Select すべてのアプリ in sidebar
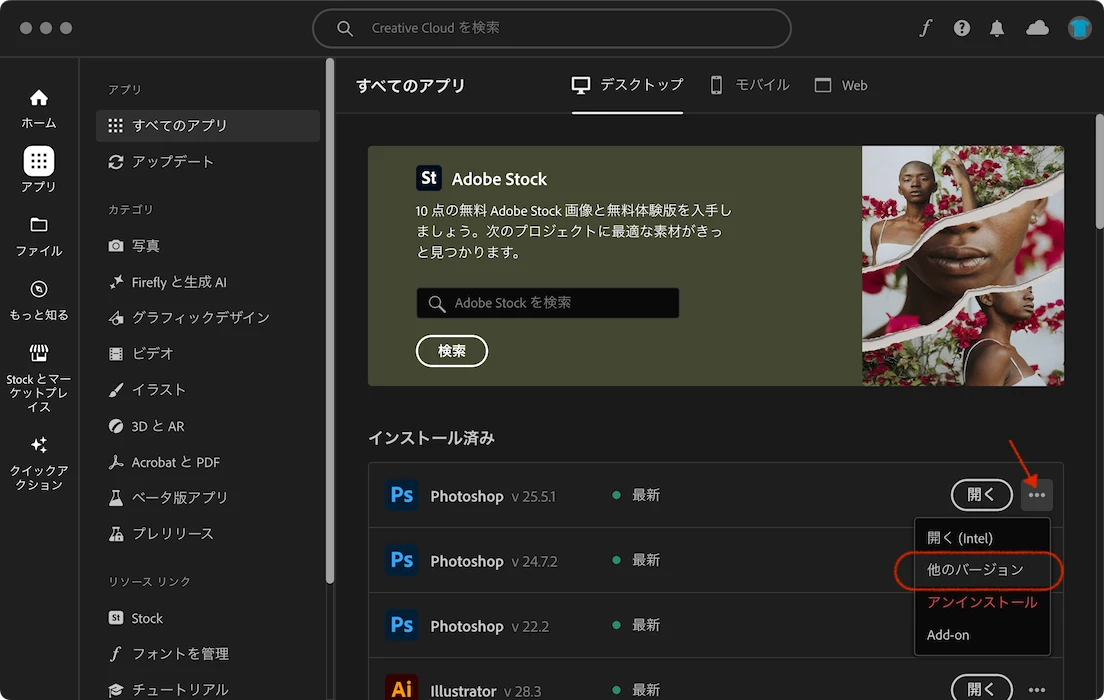1104x700 pixels. pyautogui.click(x=208, y=125)
